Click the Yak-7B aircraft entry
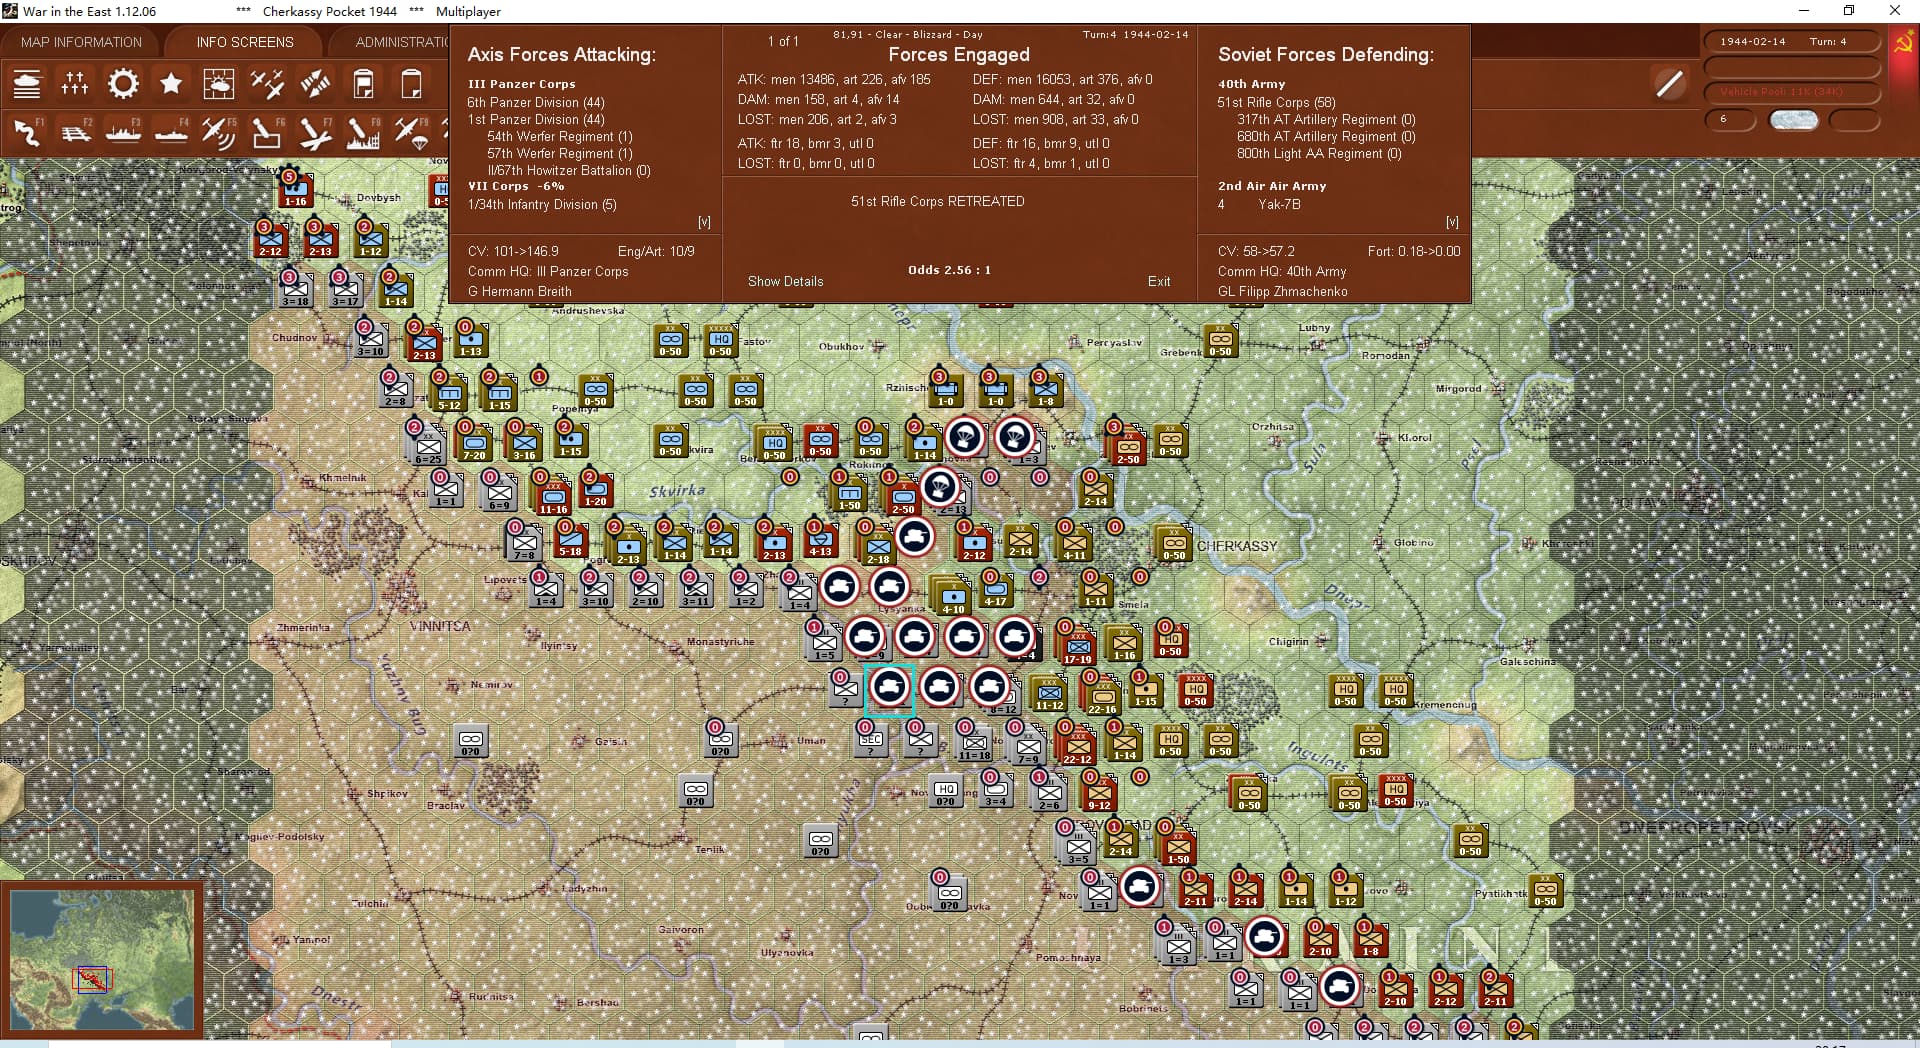The image size is (1920, 1048). (1279, 204)
